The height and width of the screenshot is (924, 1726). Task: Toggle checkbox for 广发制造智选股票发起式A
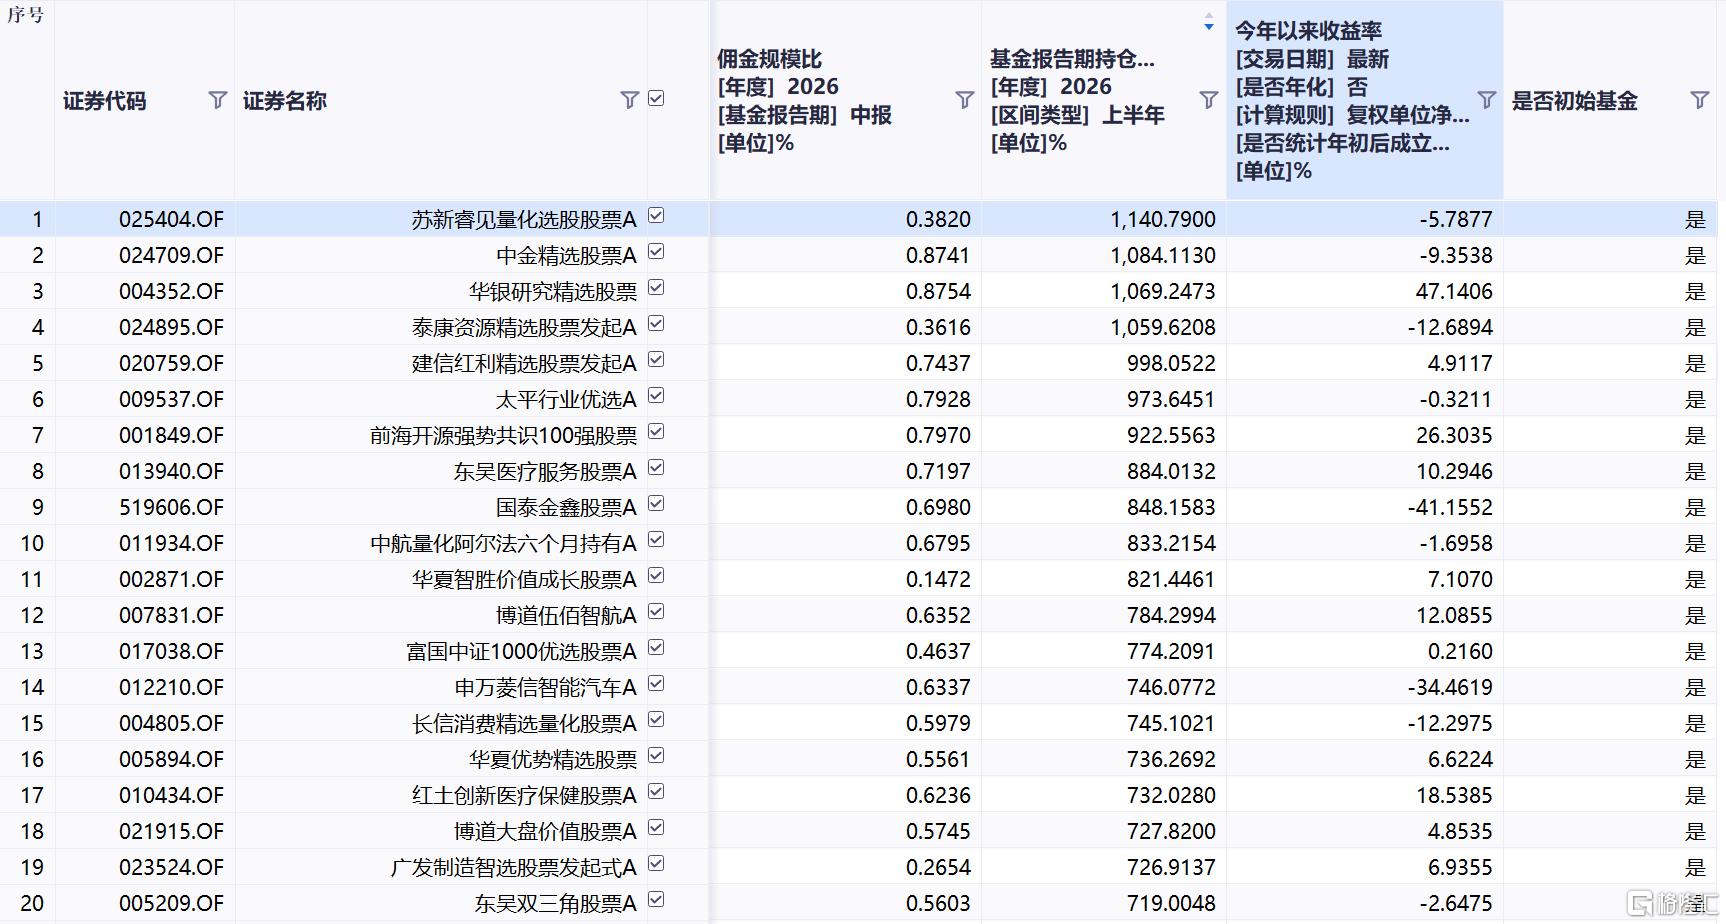point(656,864)
